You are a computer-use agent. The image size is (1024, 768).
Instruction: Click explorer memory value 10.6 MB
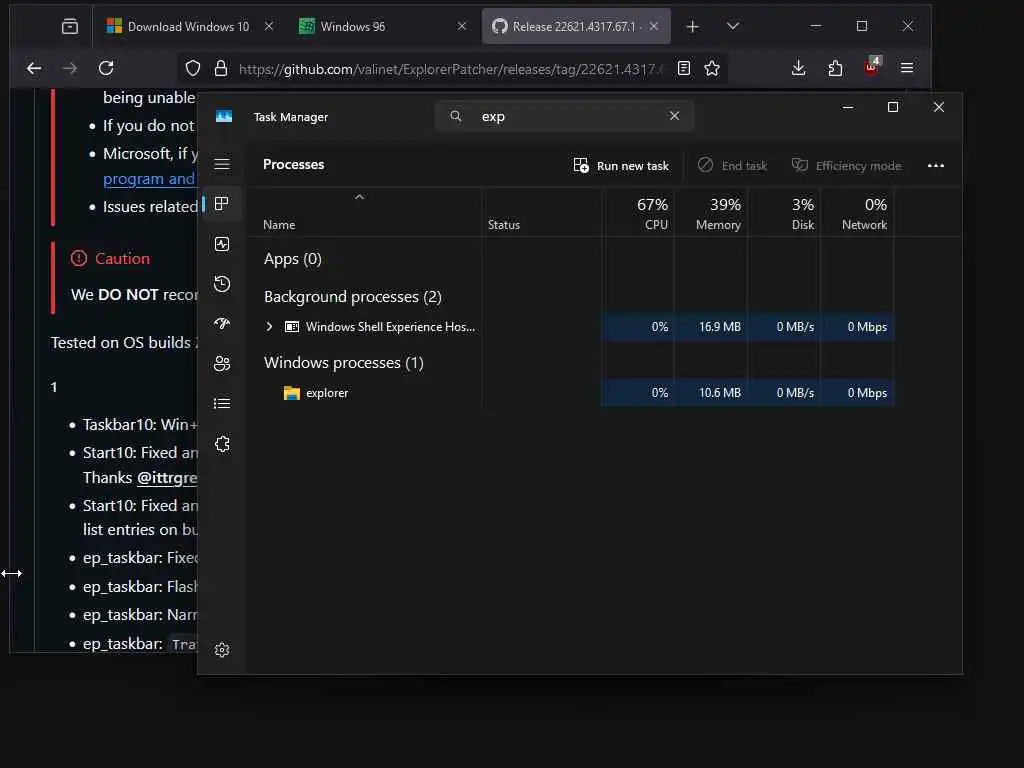point(720,393)
